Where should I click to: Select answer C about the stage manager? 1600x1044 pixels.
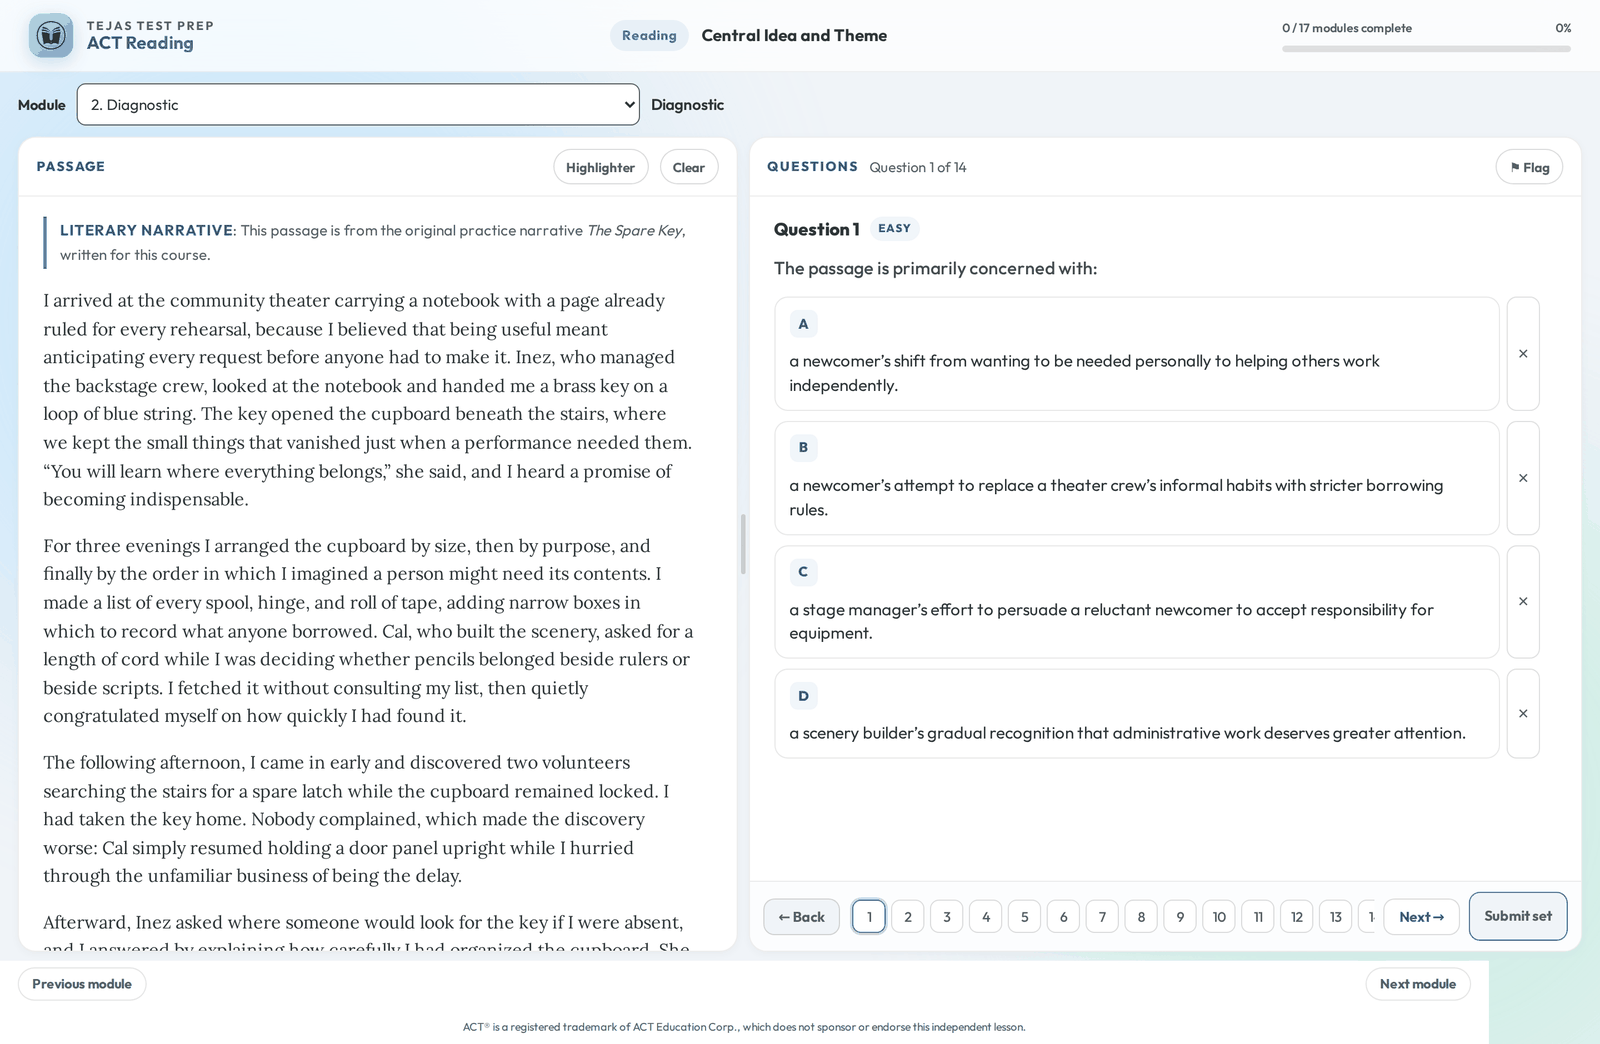tap(1136, 602)
